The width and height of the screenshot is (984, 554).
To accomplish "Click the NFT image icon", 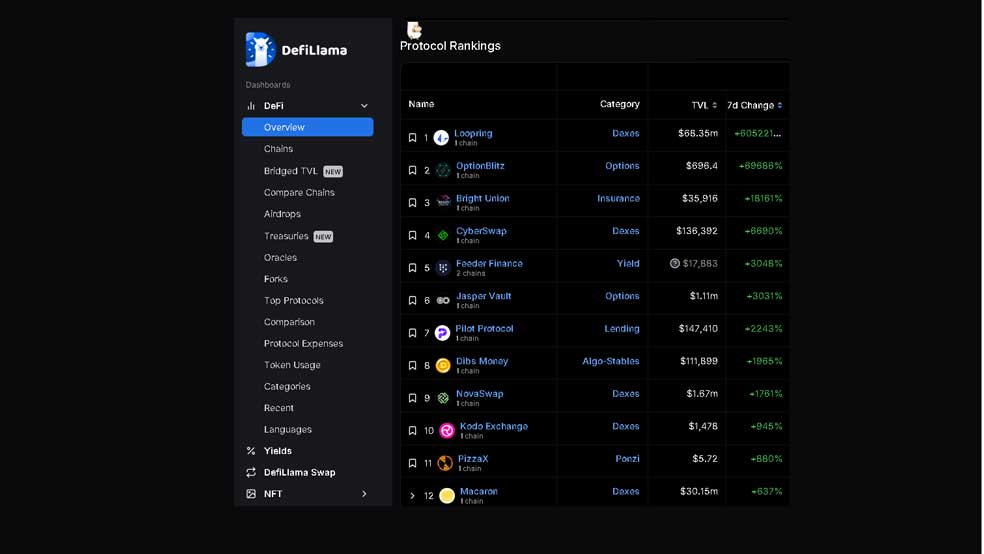I will click(251, 494).
